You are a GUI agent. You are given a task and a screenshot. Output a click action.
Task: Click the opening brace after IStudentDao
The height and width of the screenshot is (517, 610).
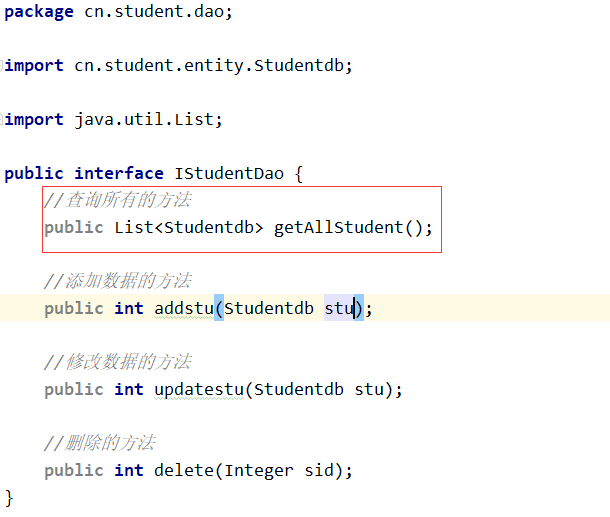pyautogui.click(x=298, y=174)
